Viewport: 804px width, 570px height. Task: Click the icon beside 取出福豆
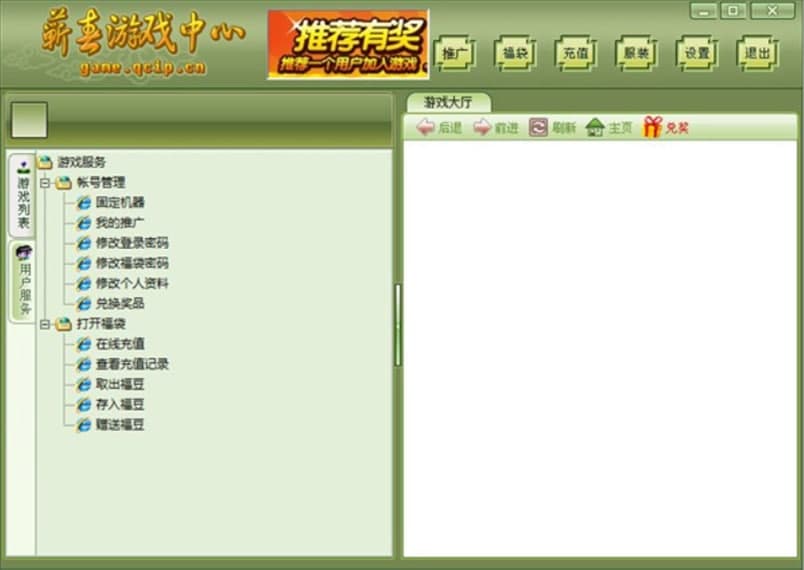pos(84,384)
